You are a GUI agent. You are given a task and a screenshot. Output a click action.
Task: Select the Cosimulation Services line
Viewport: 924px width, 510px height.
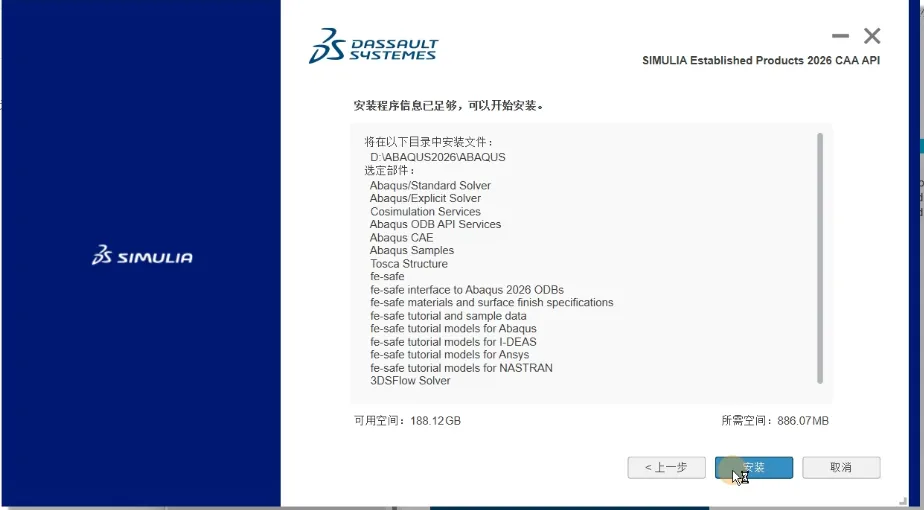(425, 211)
